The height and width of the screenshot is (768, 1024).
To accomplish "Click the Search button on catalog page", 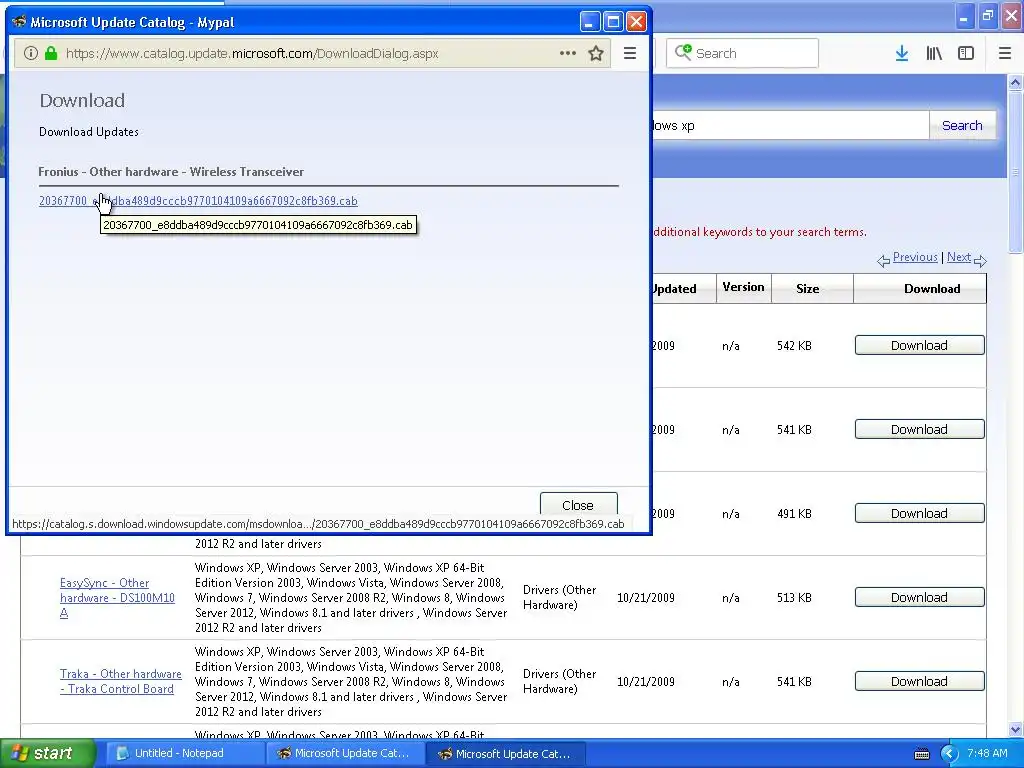I will coord(962,125).
